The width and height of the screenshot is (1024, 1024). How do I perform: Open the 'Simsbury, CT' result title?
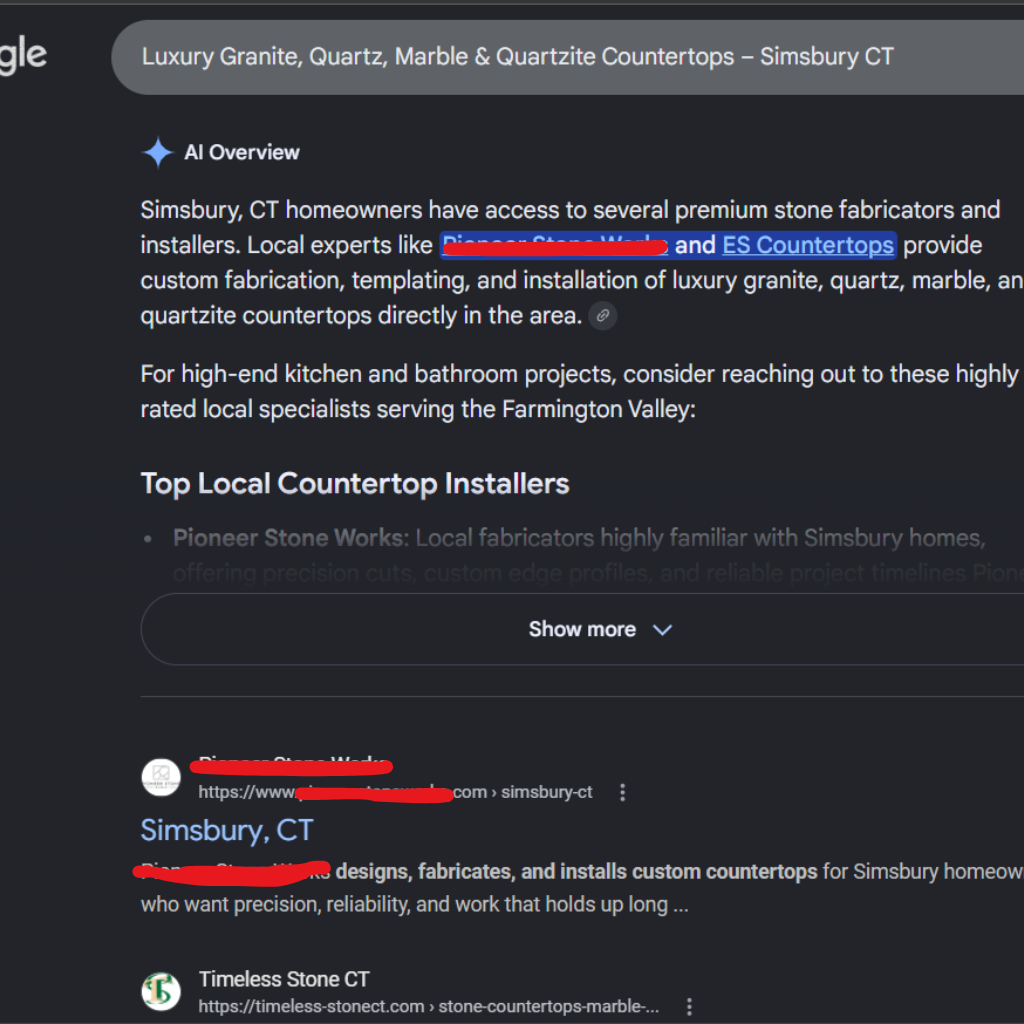click(x=227, y=830)
